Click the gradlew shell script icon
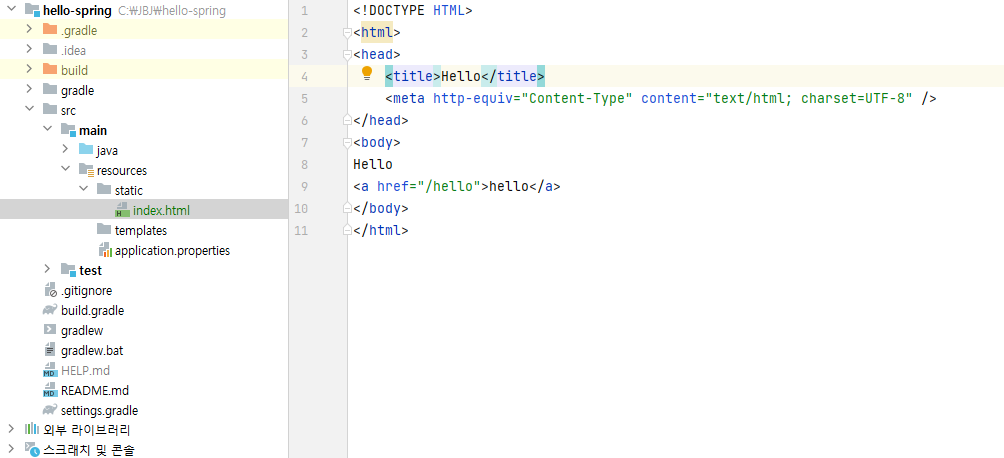The width and height of the screenshot is (1004, 458). [x=50, y=330]
